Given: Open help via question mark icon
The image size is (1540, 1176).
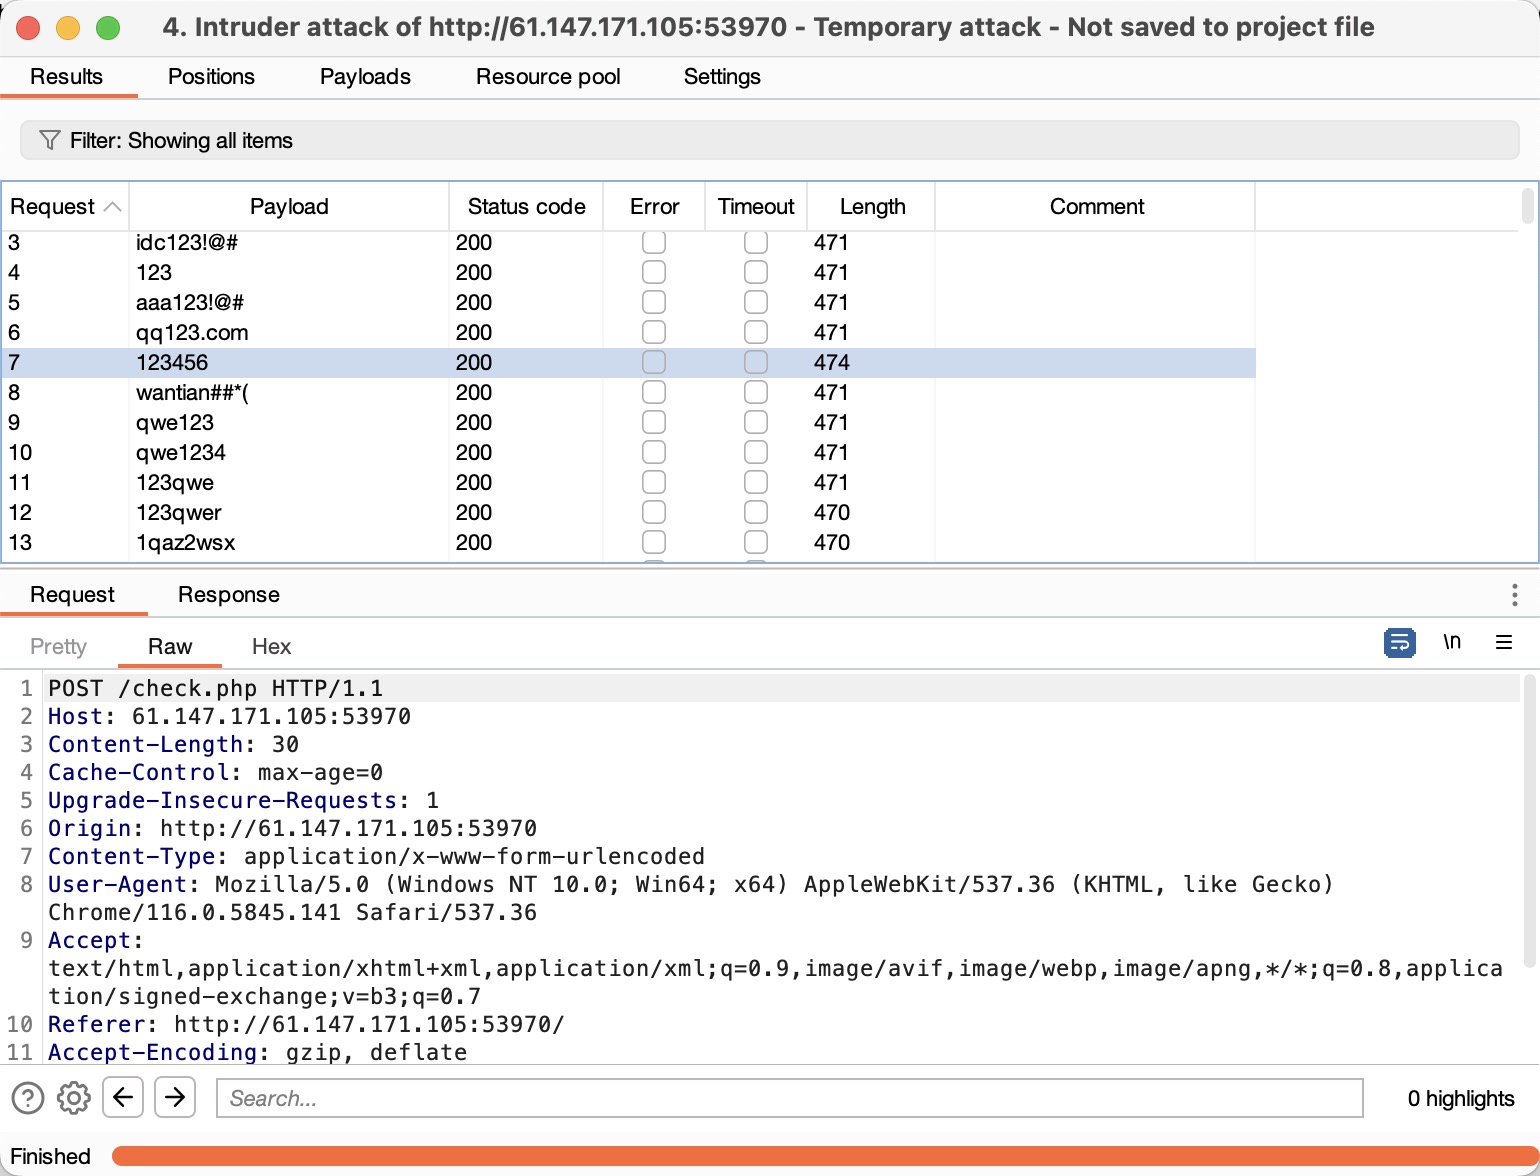Looking at the screenshot, I should [x=28, y=1098].
